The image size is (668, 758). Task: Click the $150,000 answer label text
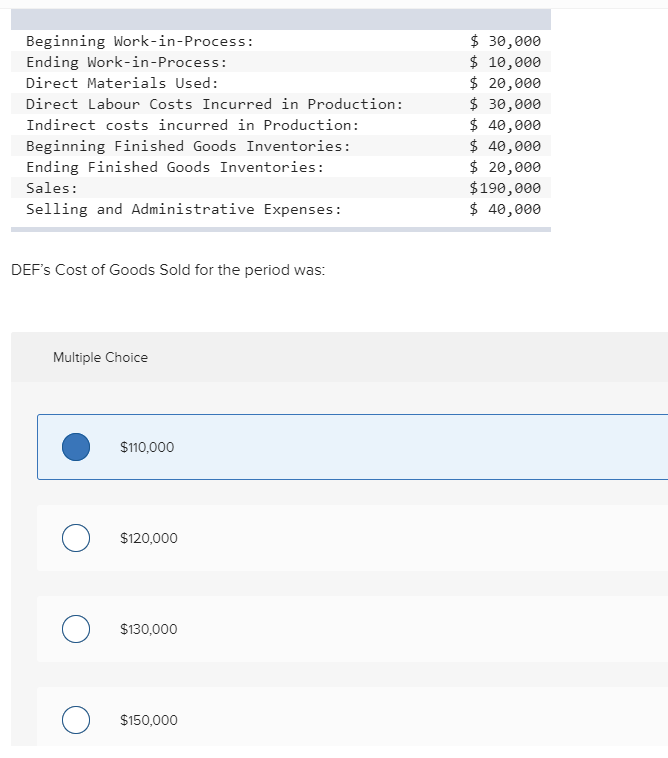coord(149,720)
